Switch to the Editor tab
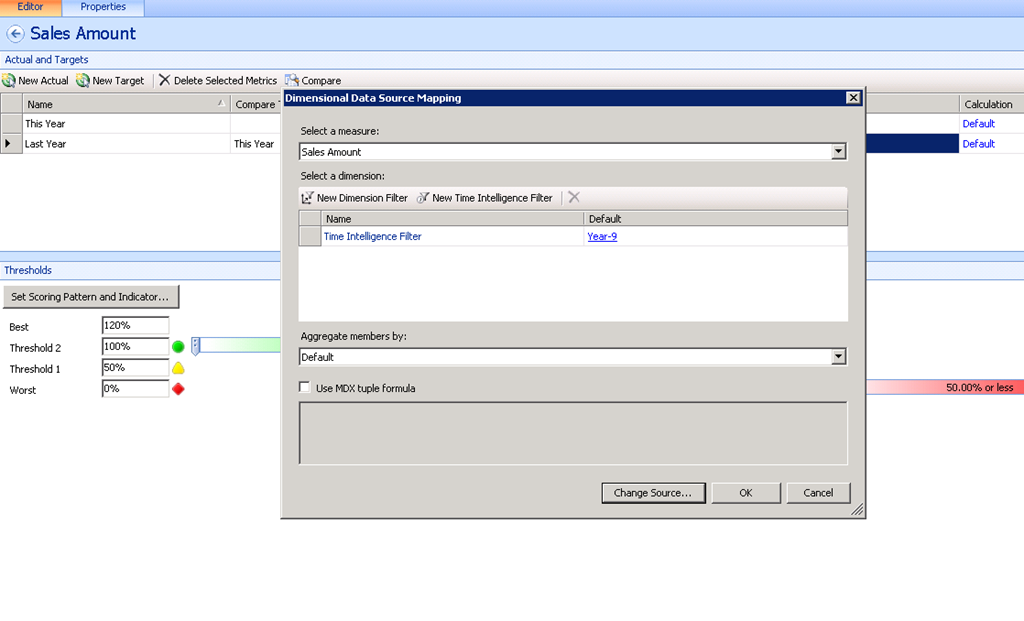Viewport: 1024px width, 621px height. tap(30, 7)
